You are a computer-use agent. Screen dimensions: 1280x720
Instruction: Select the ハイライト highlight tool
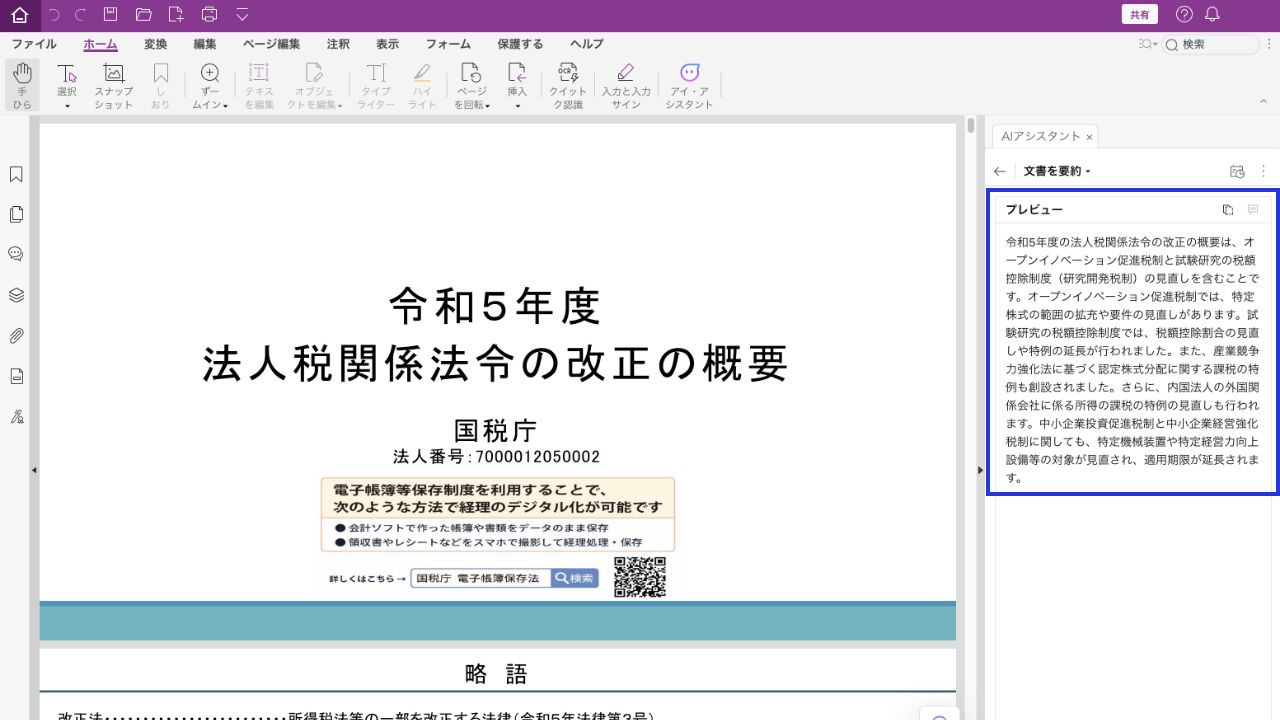click(x=422, y=85)
